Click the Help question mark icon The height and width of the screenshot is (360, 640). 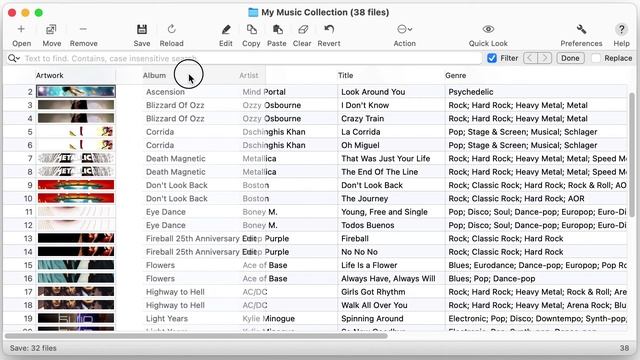coord(621,29)
